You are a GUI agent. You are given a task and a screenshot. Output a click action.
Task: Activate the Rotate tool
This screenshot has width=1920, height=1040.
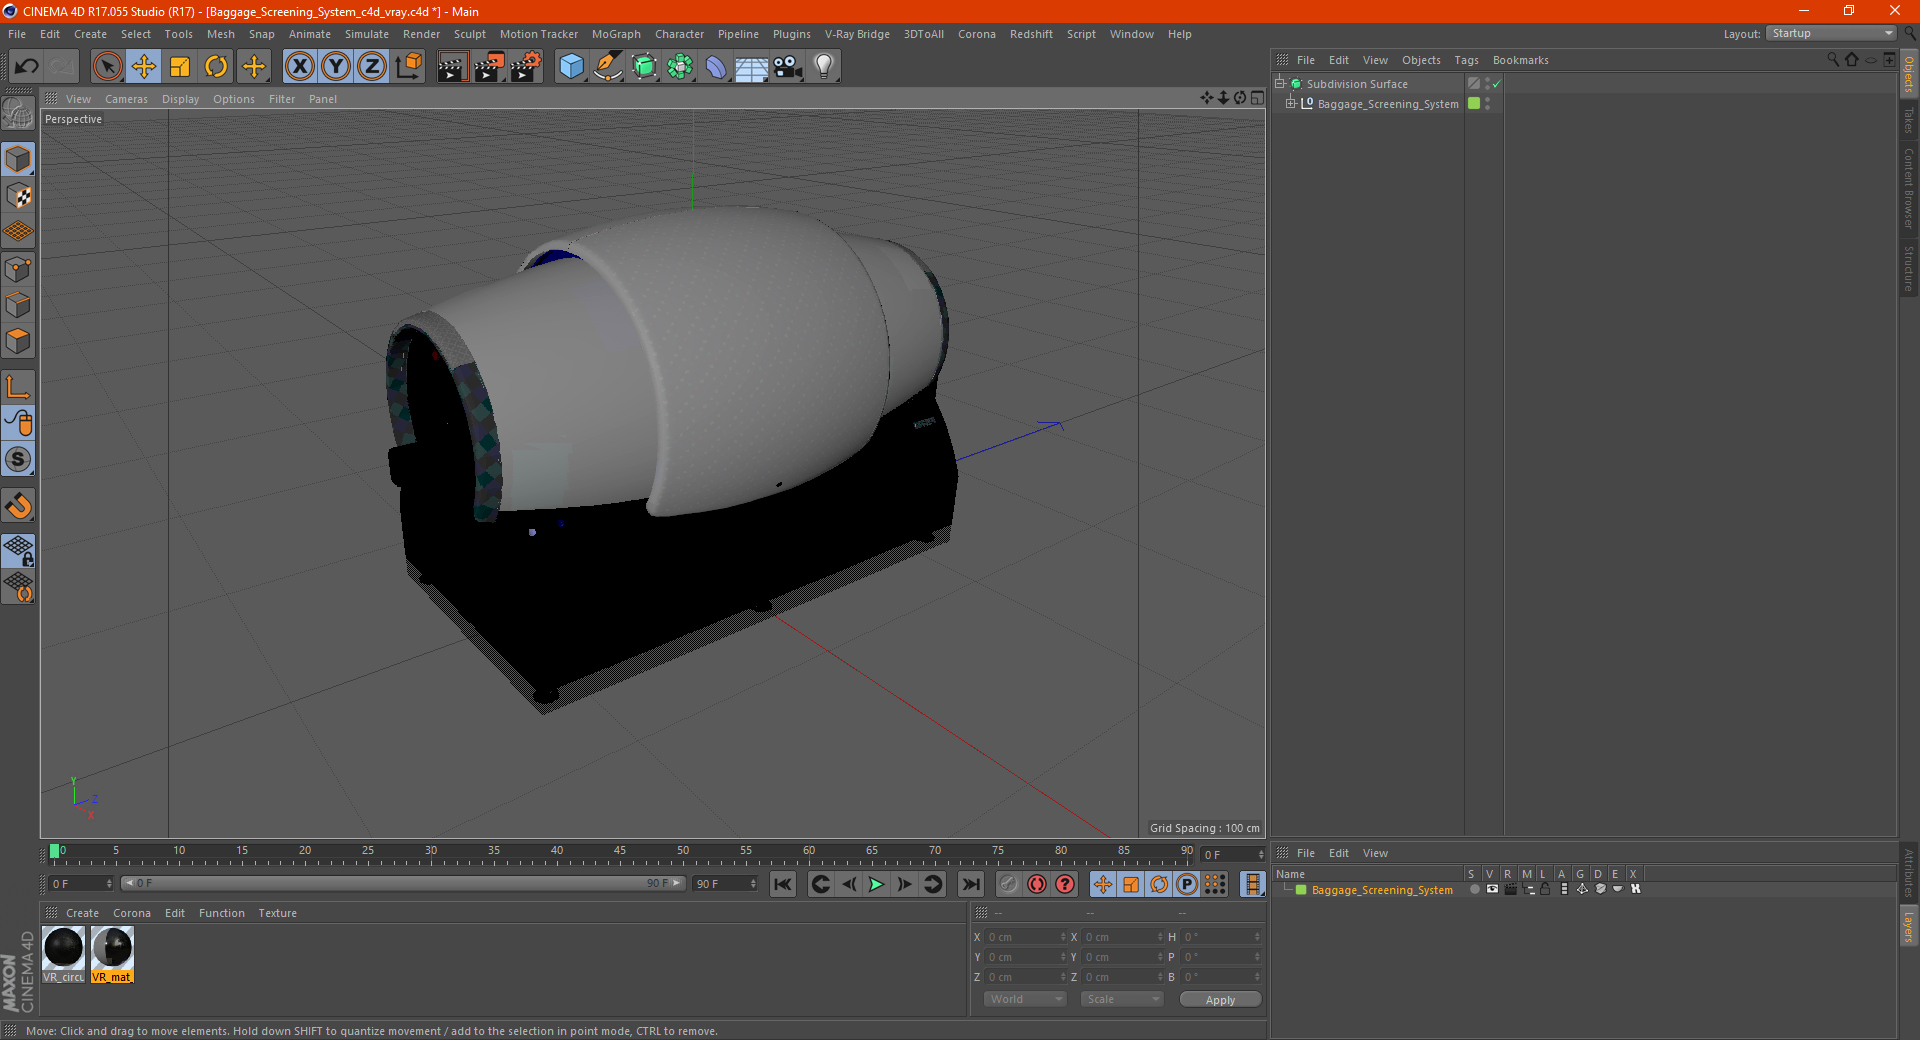pos(216,67)
